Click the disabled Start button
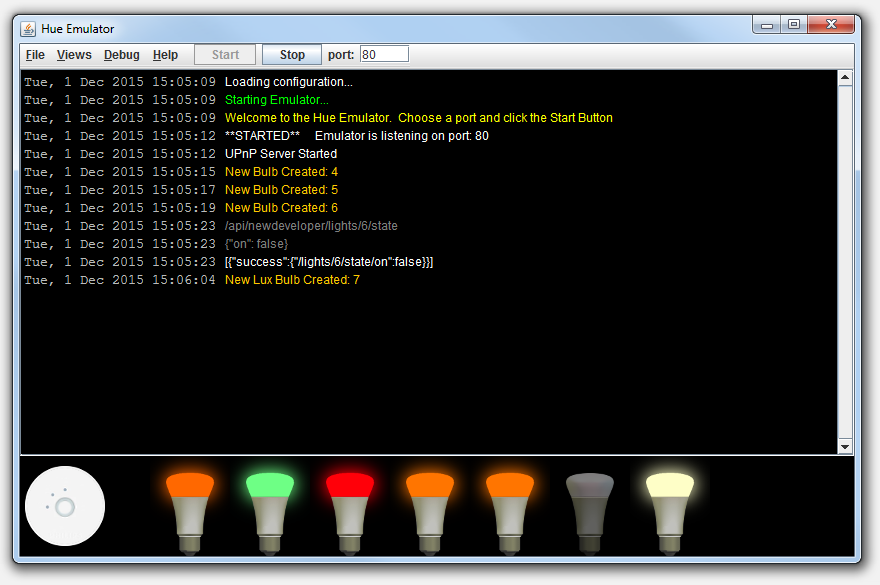880x585 pixels. [225, 55]
